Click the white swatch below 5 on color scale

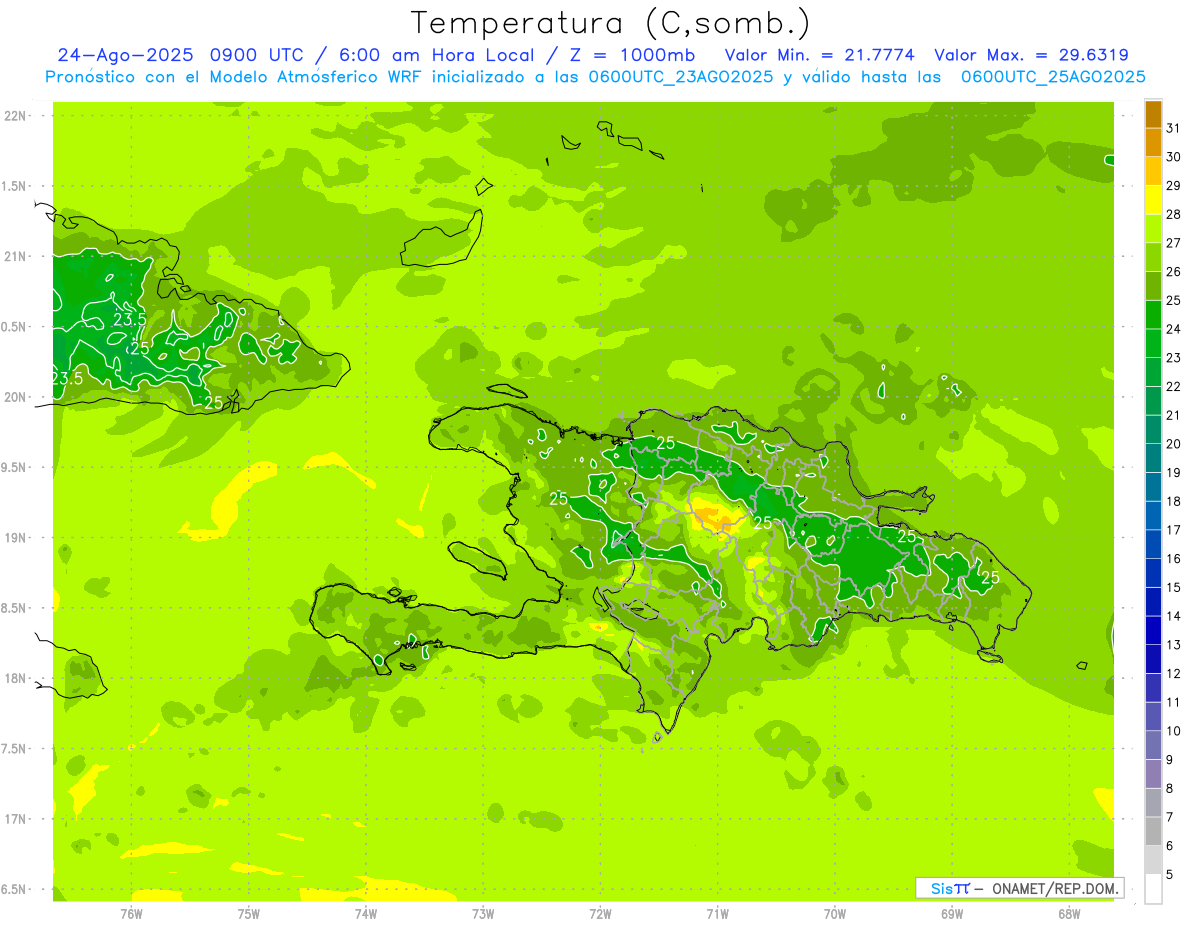(1153, 889)
